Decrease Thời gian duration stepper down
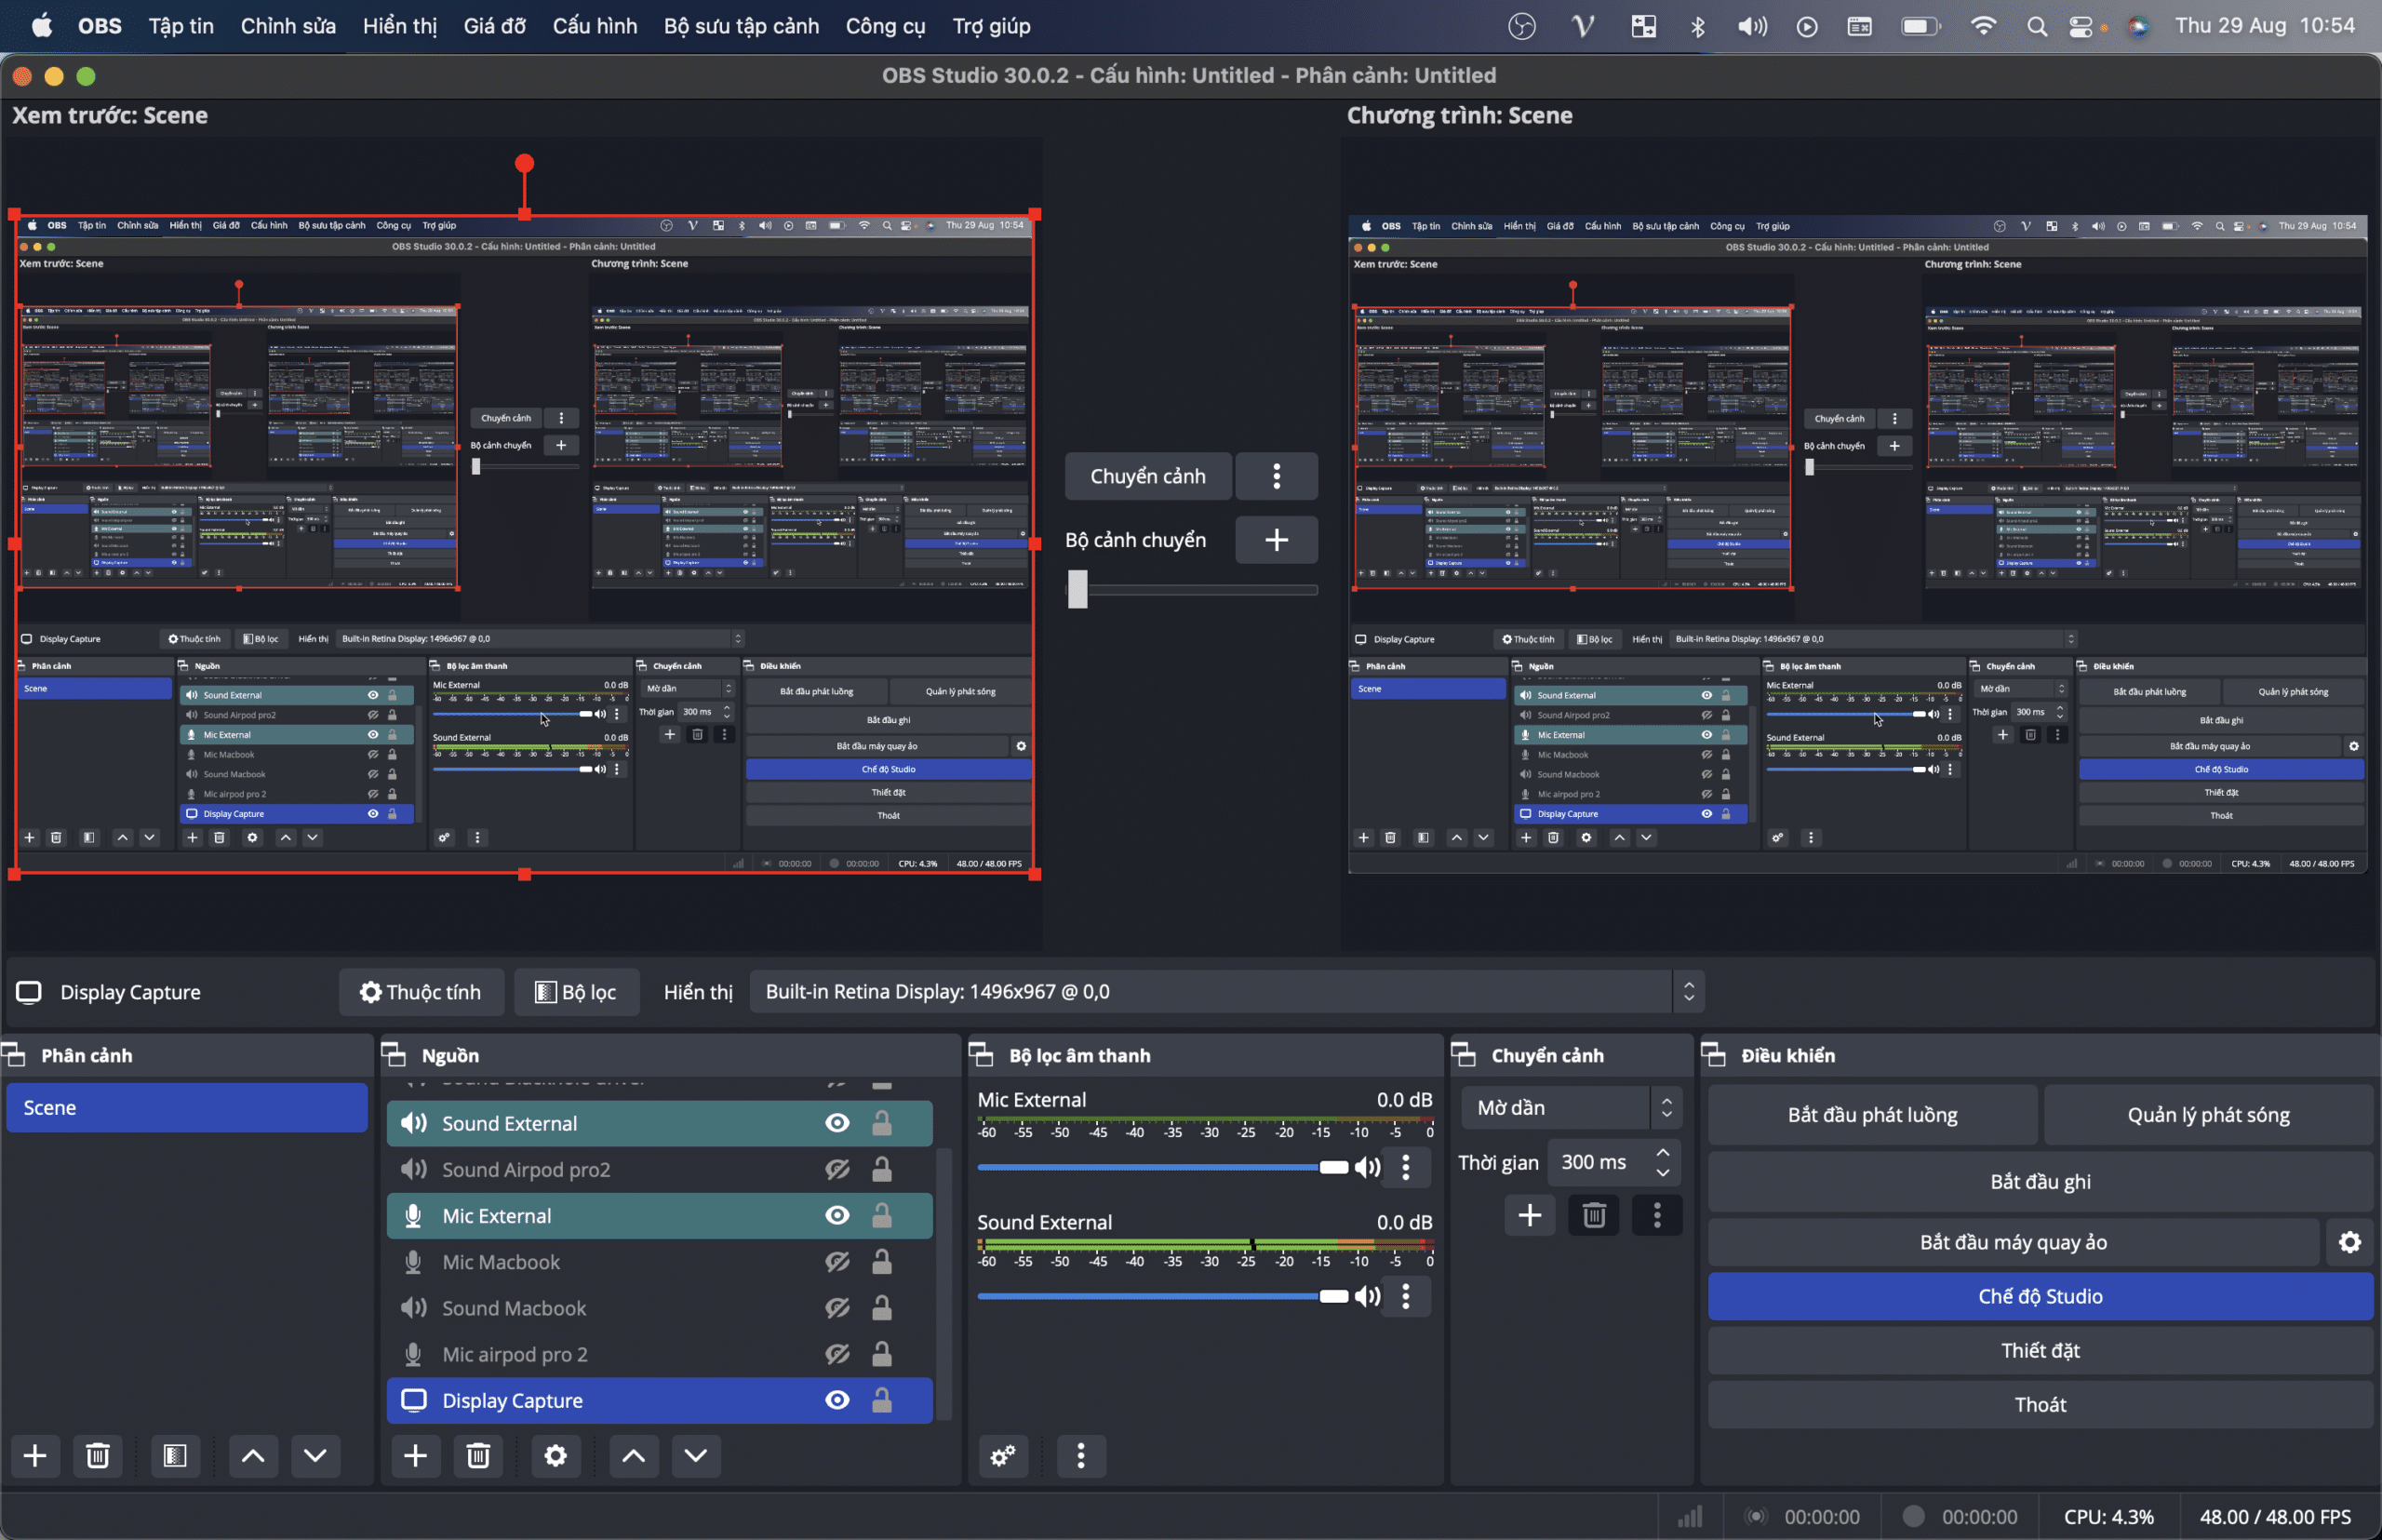The width and height of the screenshot is (2382, 1540). pos(1662,1172)
